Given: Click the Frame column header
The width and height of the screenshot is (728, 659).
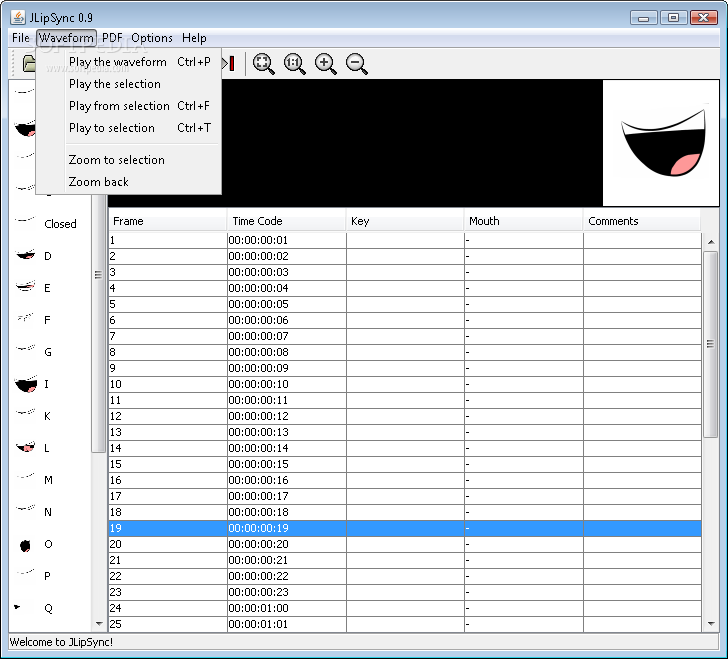Looking at the screenshot, I should coord(168,221).
